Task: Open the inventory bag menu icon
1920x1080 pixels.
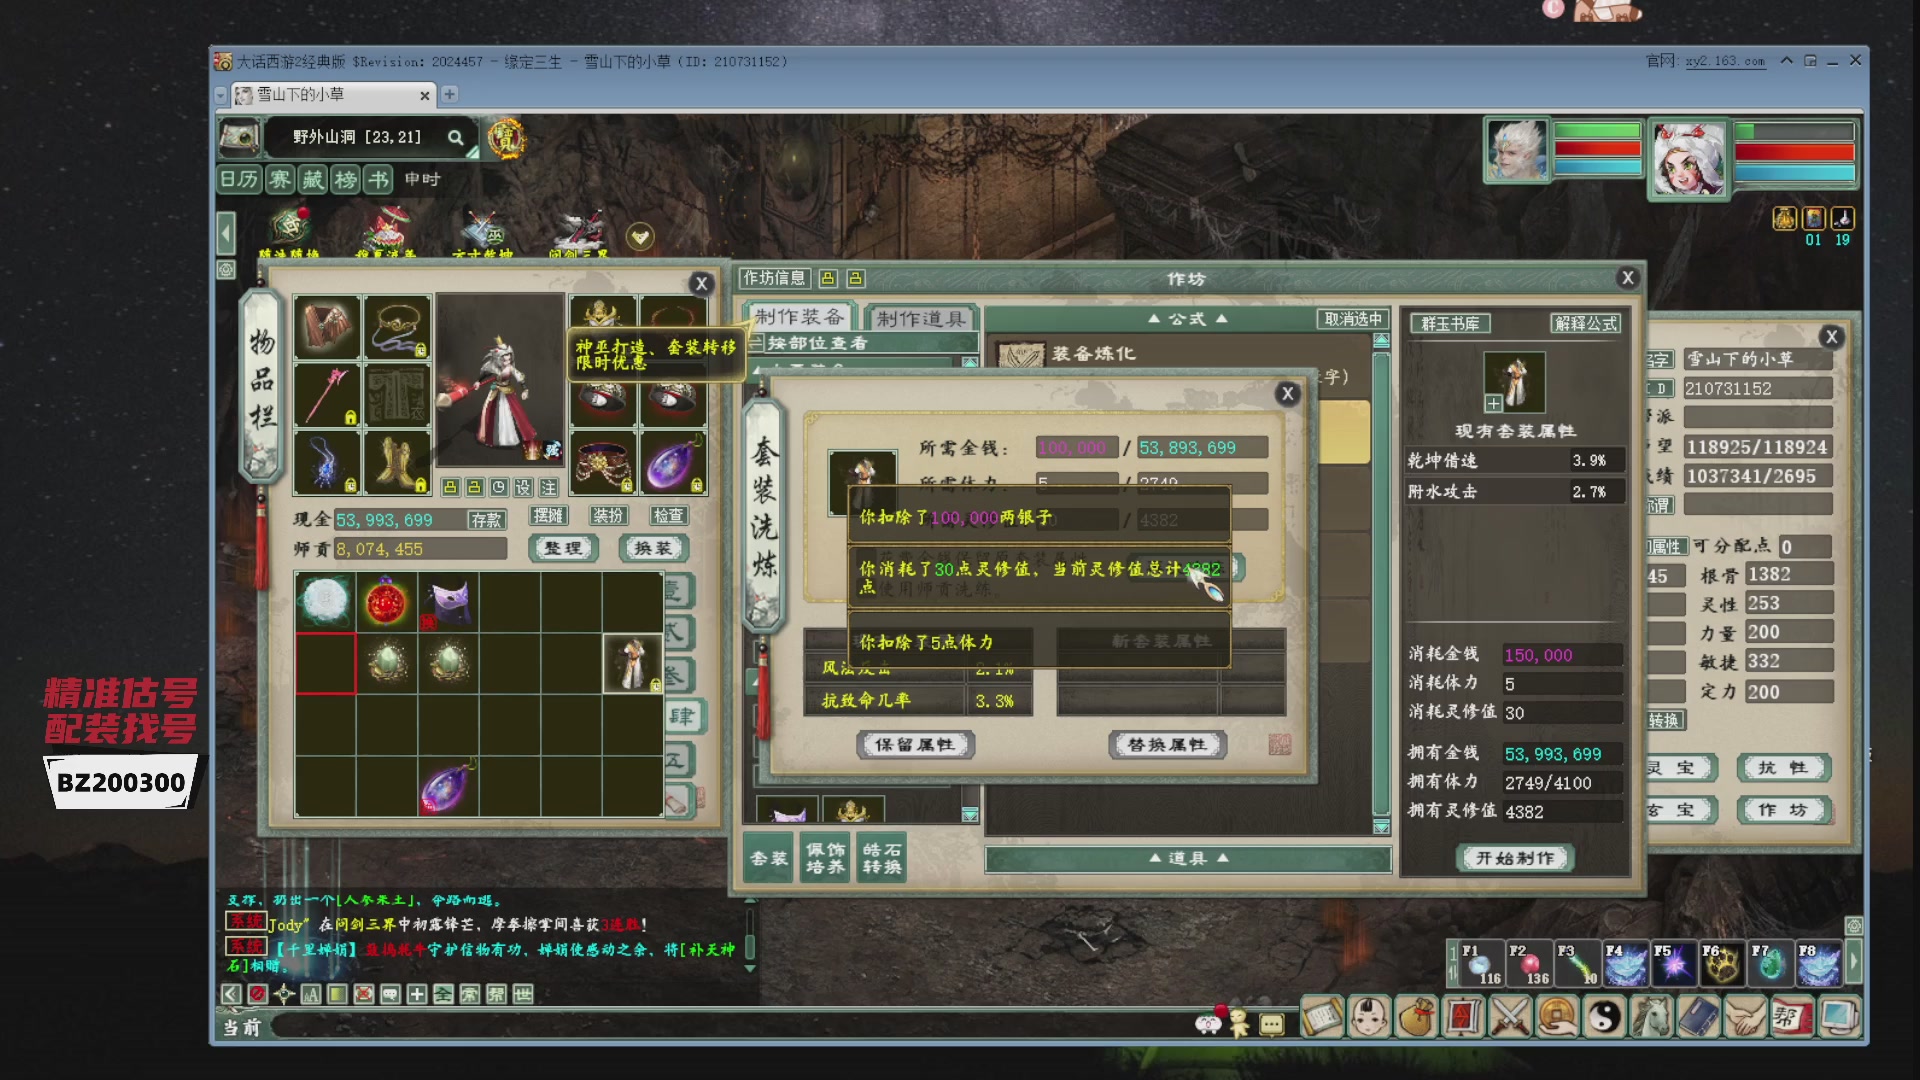Action: 1416,1018
